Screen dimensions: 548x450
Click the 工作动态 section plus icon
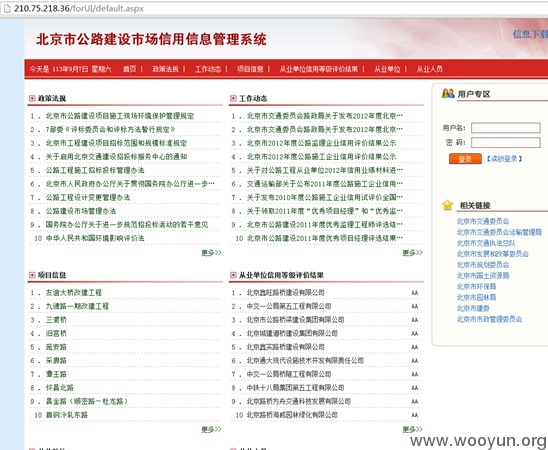(233, 98)
